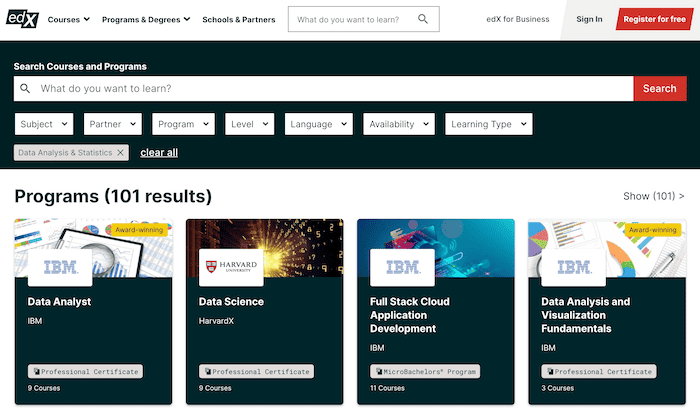Click Award-winning badge on Visualization Fundamentals card
The image size is (700, 410).
pos(652,230)
